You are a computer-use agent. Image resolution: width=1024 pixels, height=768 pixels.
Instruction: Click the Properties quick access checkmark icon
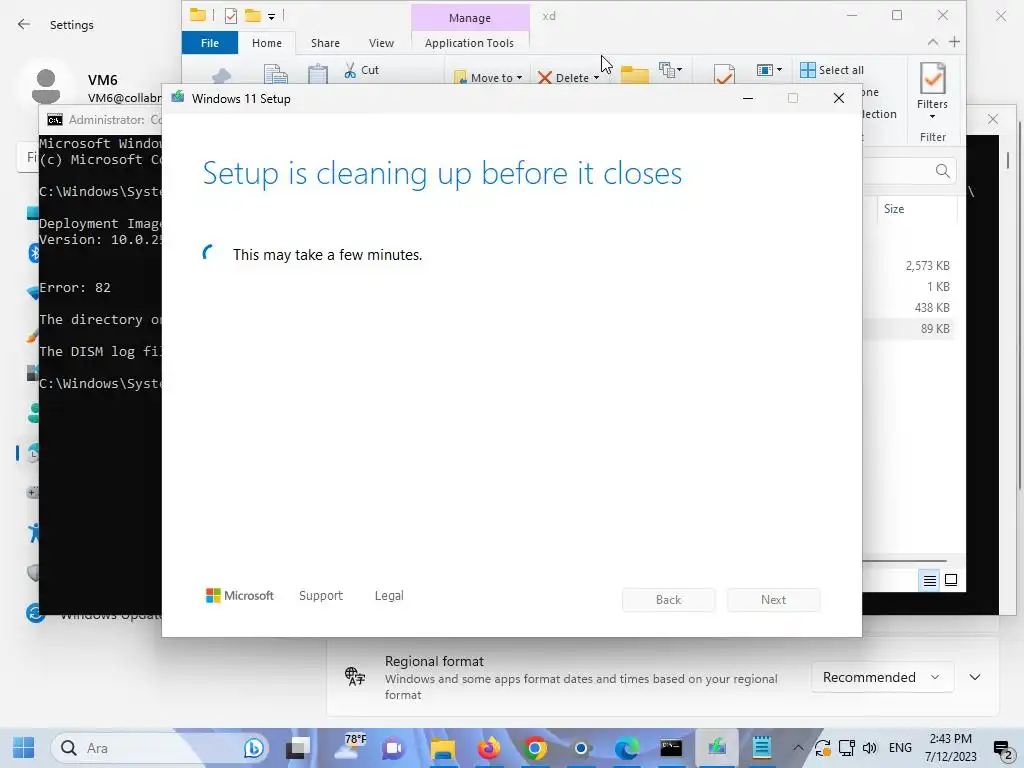tap(231, 16)
